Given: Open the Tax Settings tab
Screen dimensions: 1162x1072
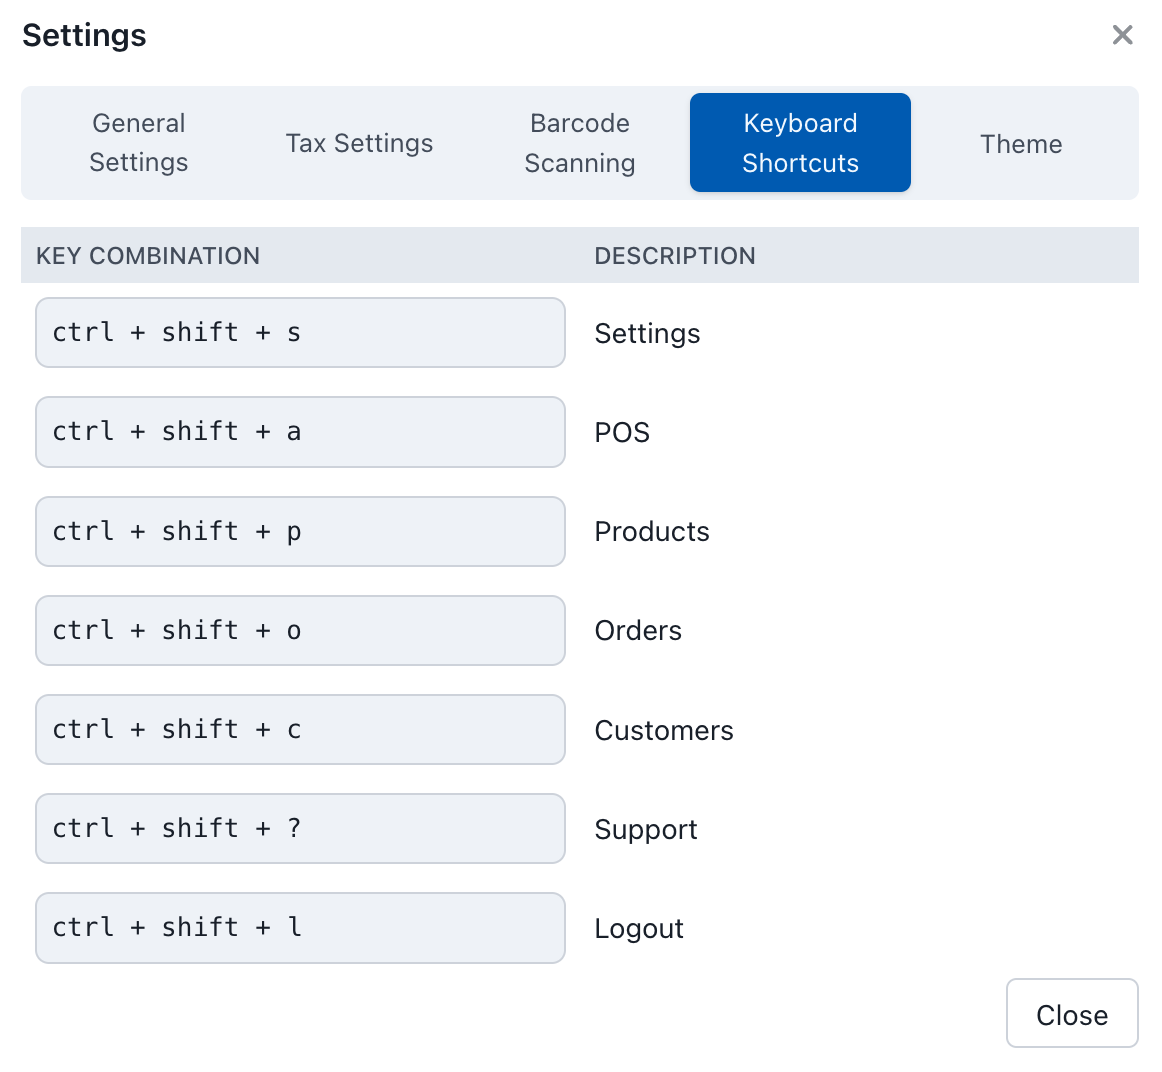Looking at the screenshot, I should click(x=359, y=143).
